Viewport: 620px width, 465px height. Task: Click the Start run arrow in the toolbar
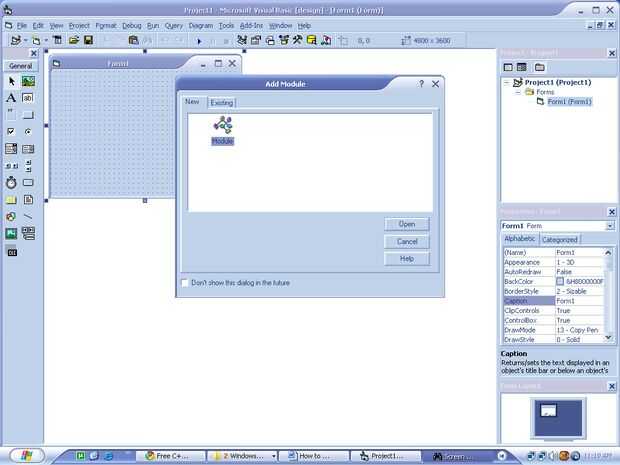199,41
